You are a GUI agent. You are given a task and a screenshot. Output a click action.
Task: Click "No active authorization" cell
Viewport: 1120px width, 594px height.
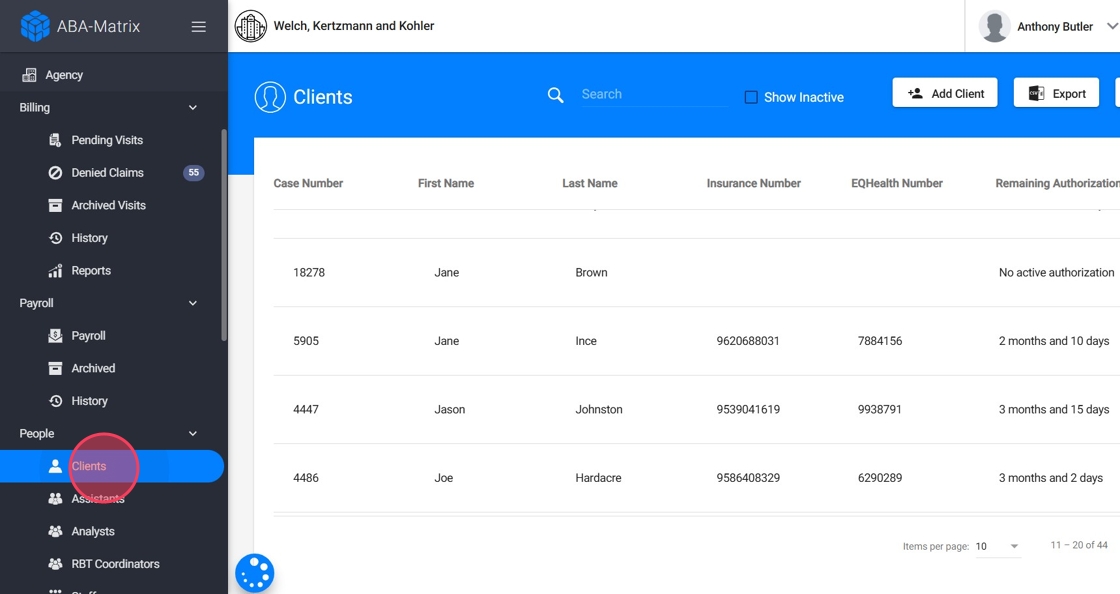pyautogui.click(x=1056, y=273)
